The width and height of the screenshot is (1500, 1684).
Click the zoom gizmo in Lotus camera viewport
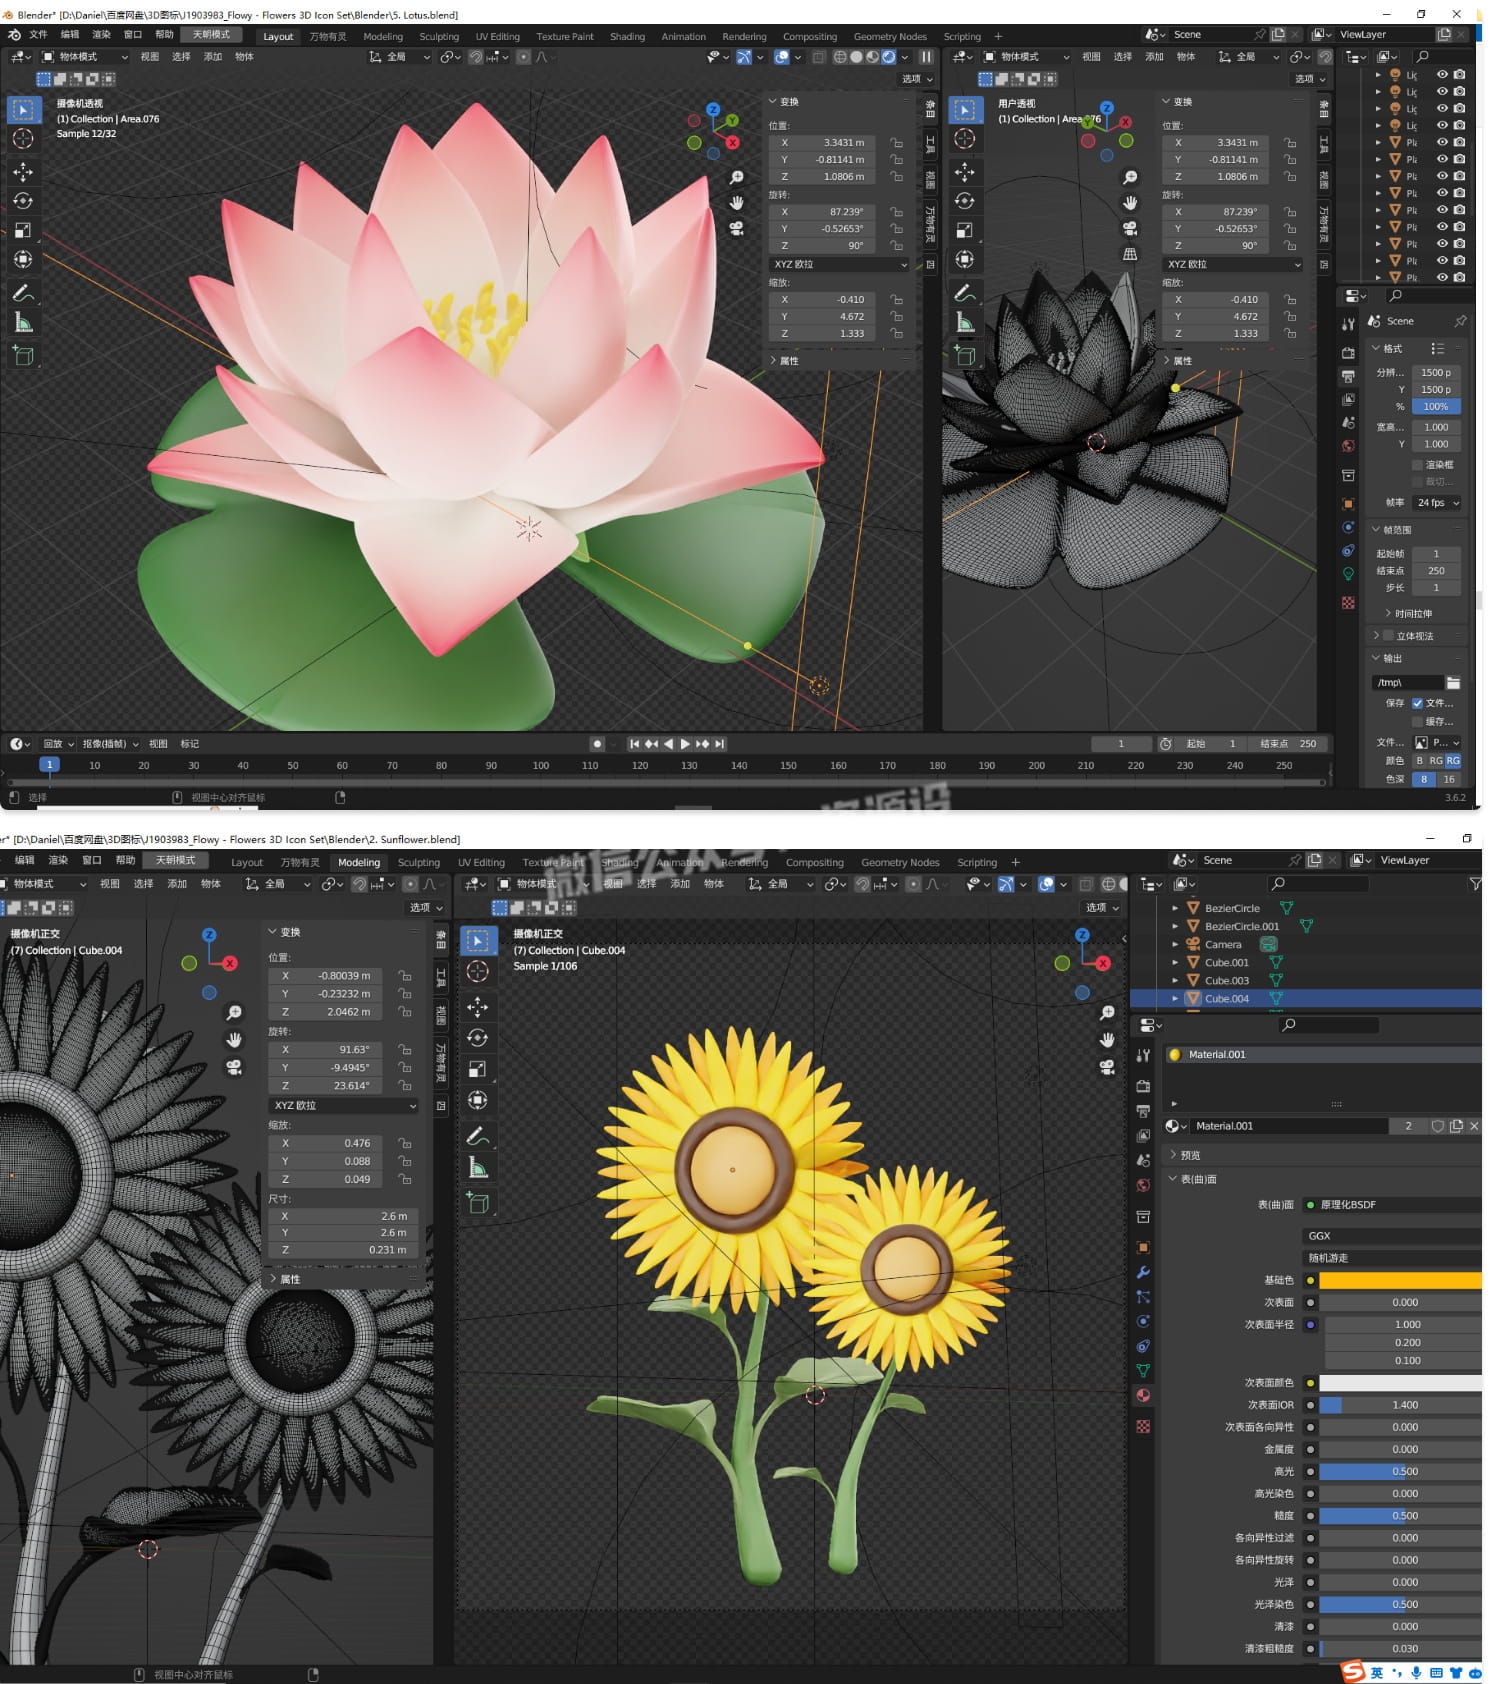pyautogui.click(x=737, y=177)
